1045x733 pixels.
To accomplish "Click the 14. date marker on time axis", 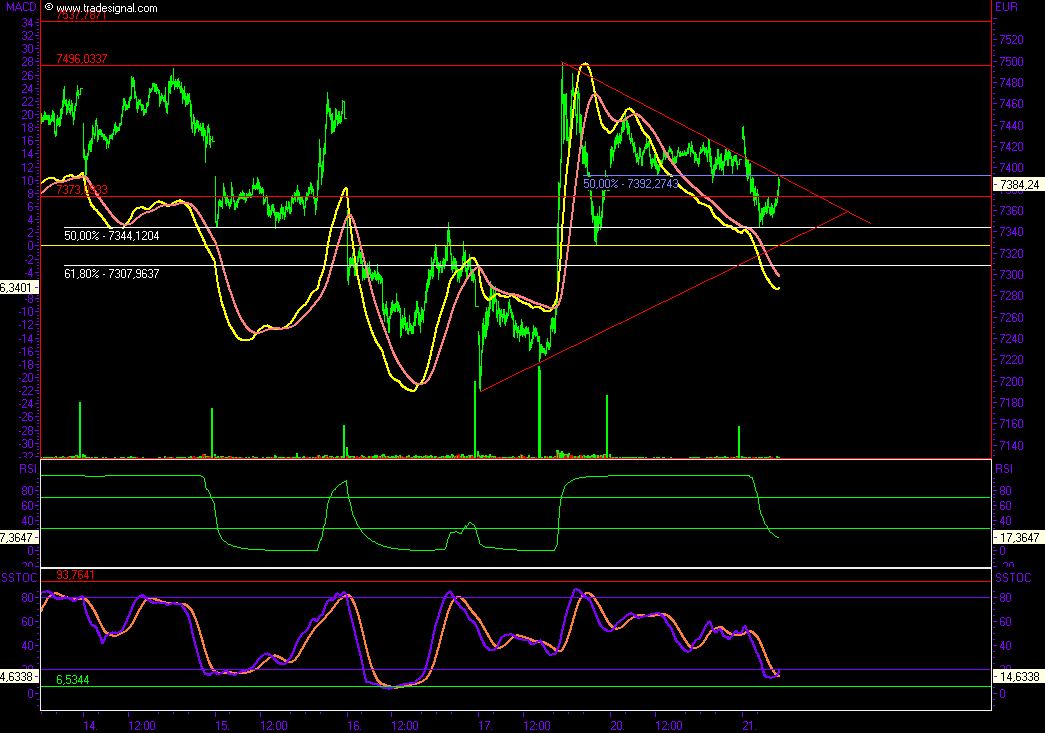I will (x=89, y=724).
